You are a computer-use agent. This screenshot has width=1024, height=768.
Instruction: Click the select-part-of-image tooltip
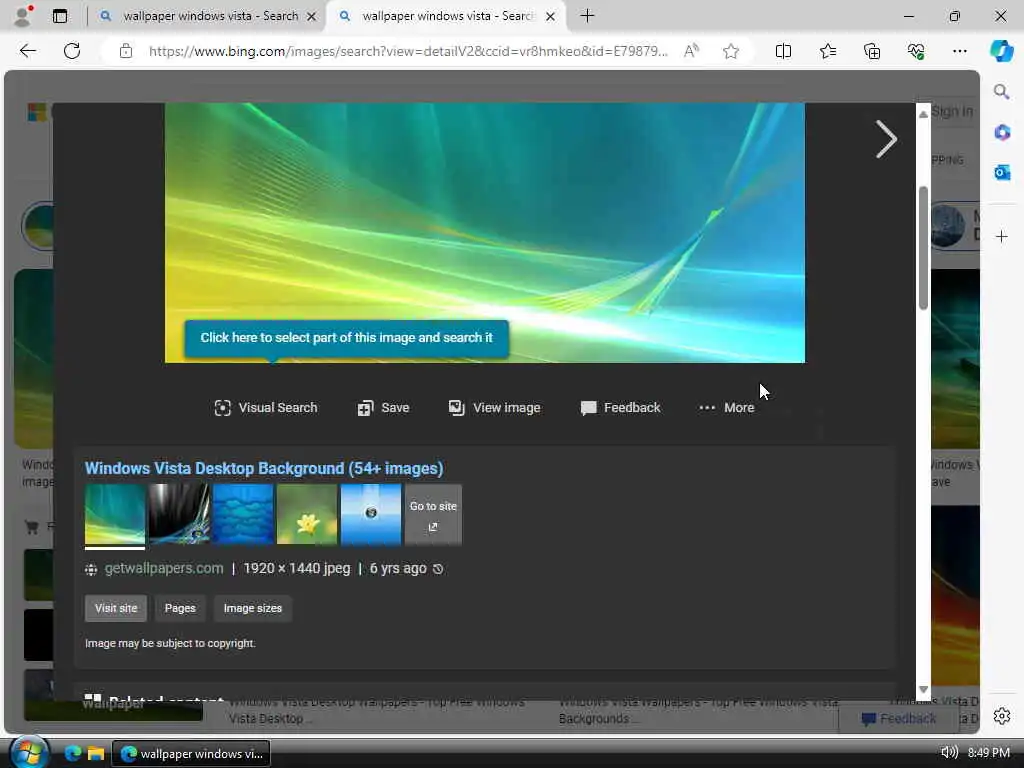point(346,338)
